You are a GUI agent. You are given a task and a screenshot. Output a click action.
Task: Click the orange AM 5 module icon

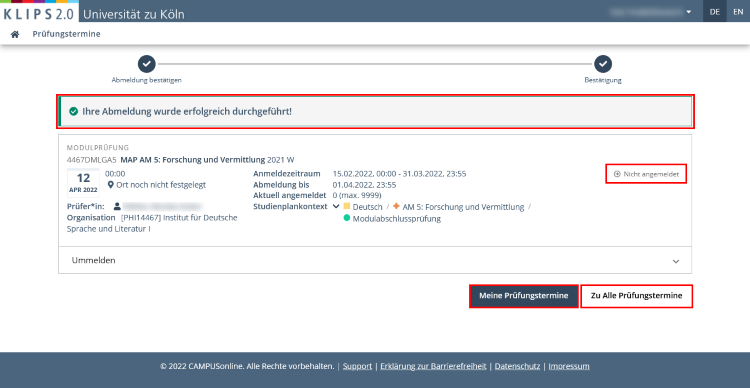tap(396, 207)
